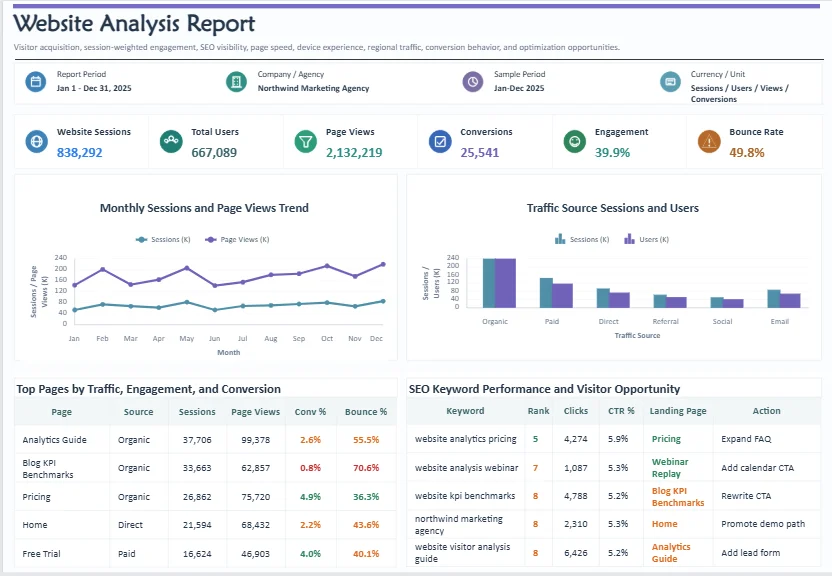Image resolution: width=832 pixels, height=576 pixels.
Task: Click the Conv % column header
Action: 310,412
